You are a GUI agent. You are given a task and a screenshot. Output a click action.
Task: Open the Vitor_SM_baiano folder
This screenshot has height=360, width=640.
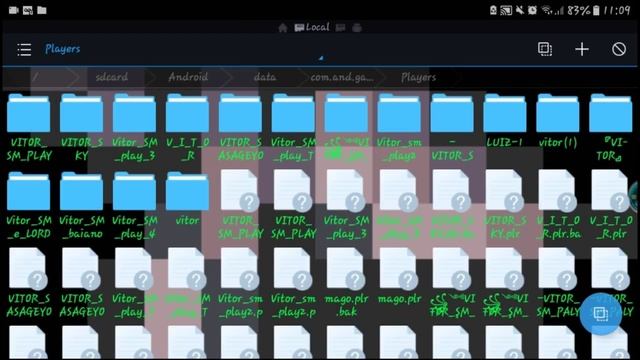[x=82, y=205]
